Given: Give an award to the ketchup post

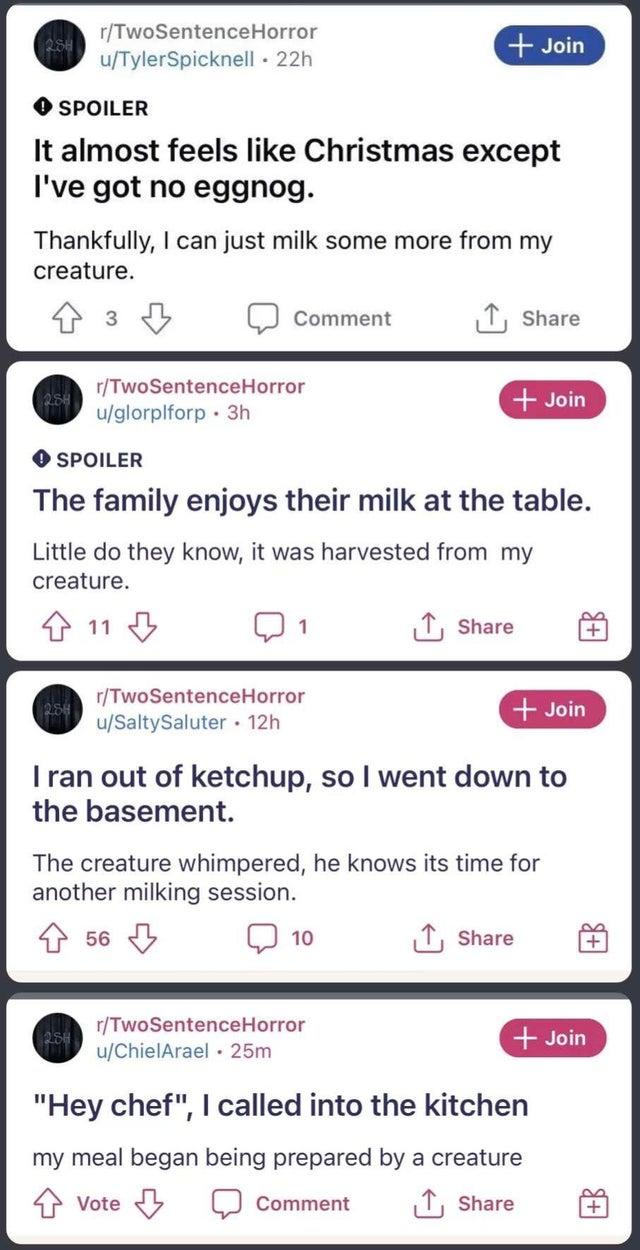Looking at the screenshot, I should tap(590, 938).
